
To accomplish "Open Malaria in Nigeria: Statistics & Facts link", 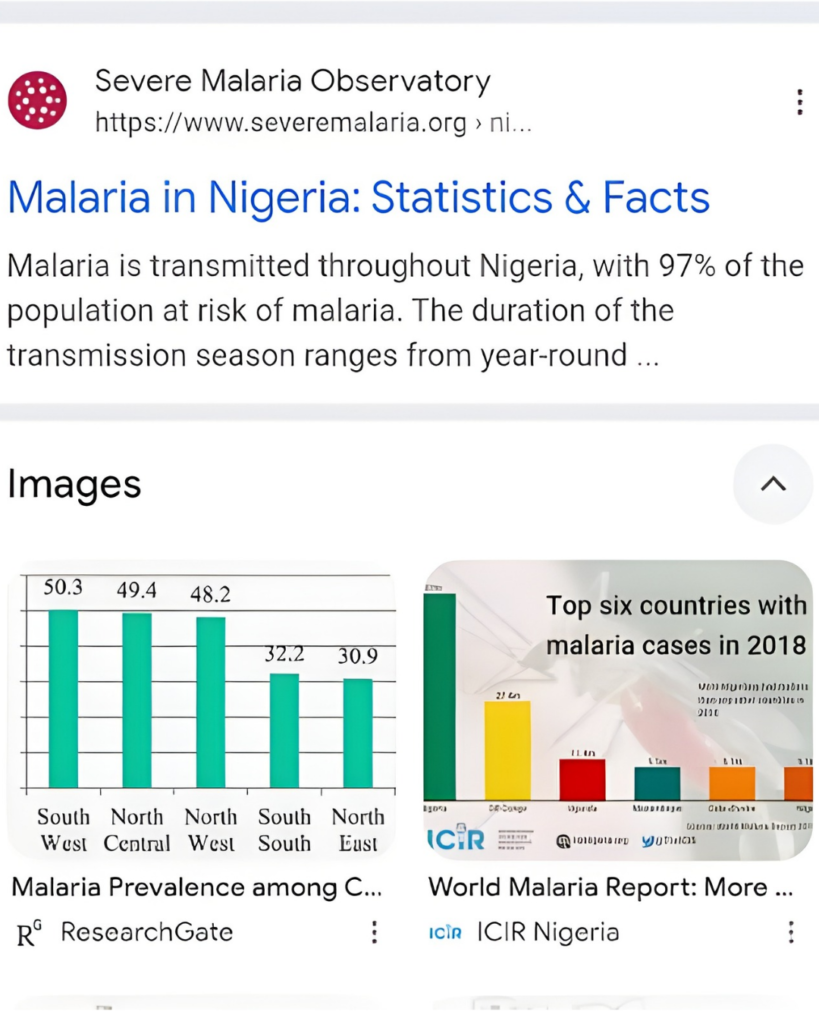I will click(x=359, y=197).
